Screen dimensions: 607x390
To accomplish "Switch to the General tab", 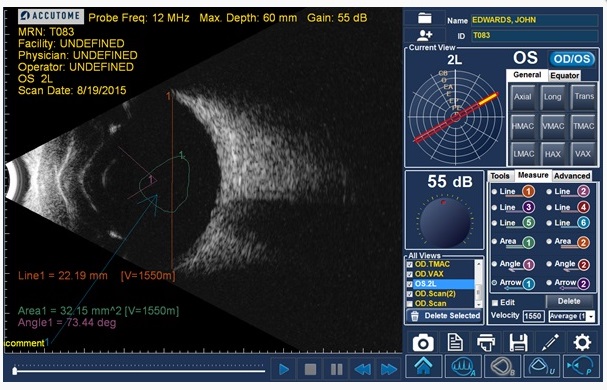I will [527, 75].
